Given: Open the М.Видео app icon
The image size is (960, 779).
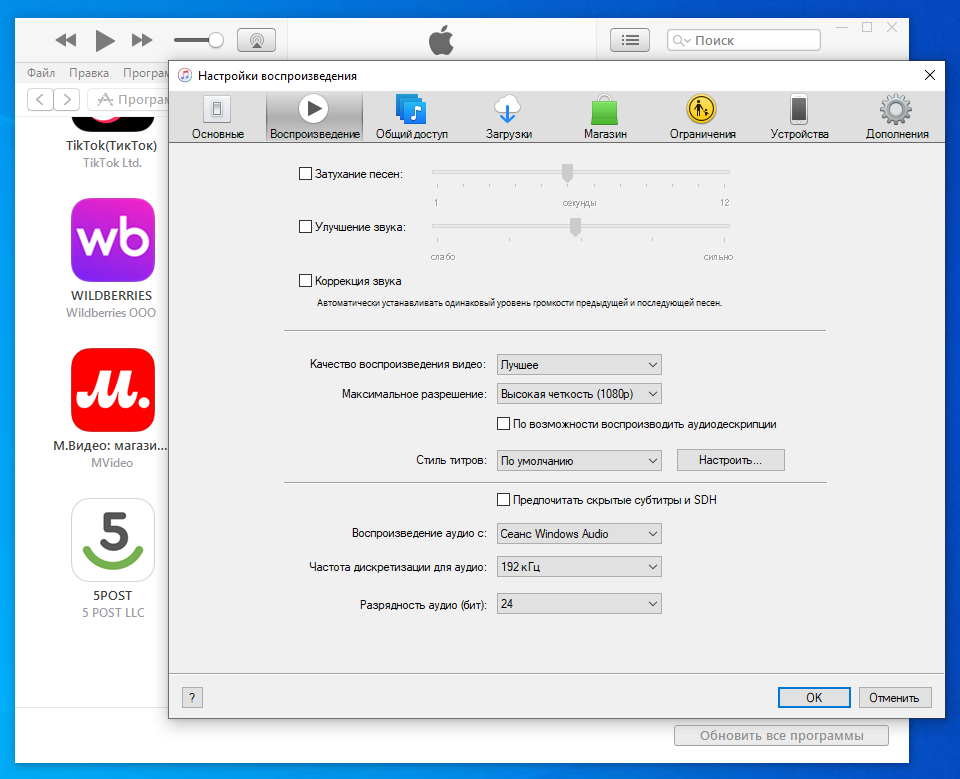Looking at the screenshot, I should [113, 390].
